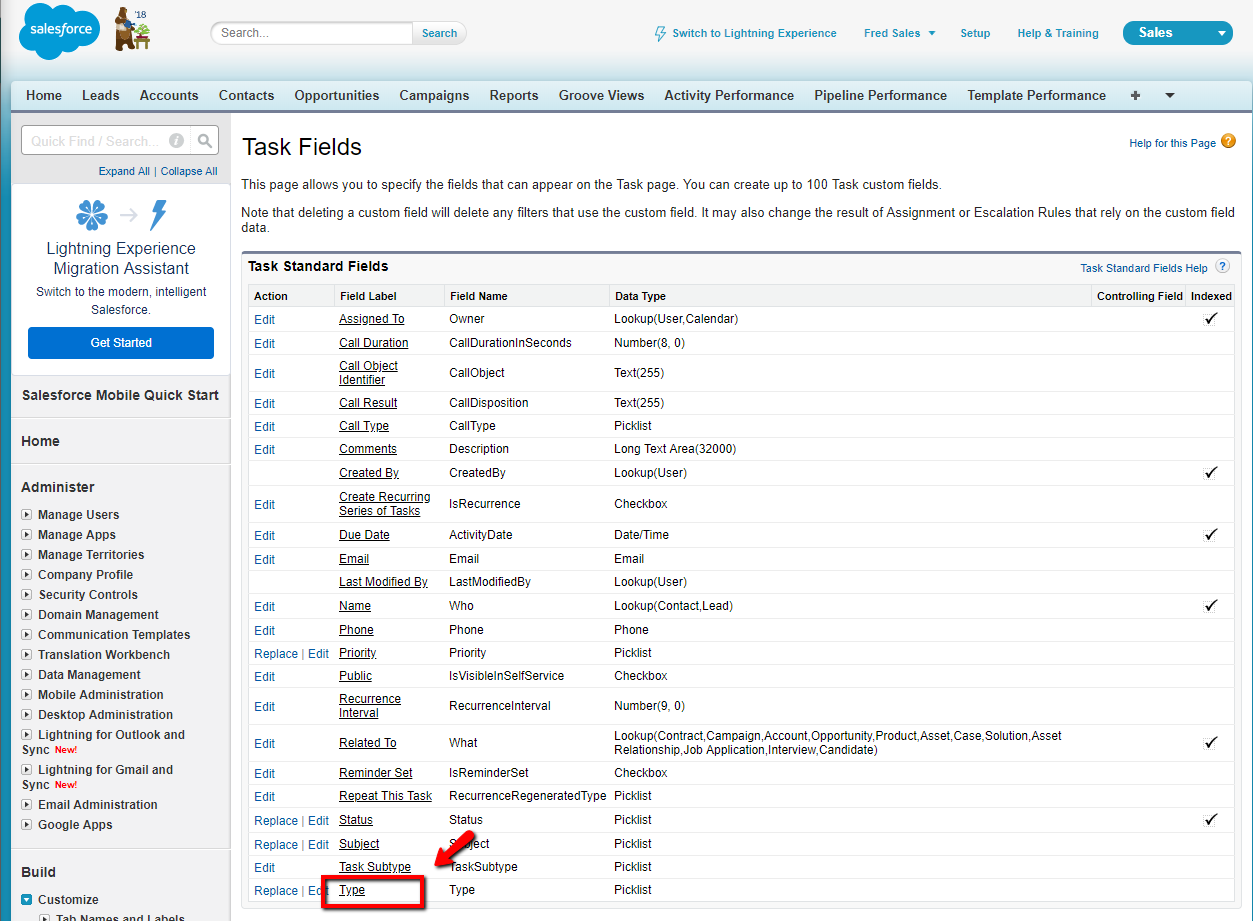Click the 'RecurrenceRegeneratedType' field name
1253x921 pixels.
pyautogui.click(x=528, y=796)
